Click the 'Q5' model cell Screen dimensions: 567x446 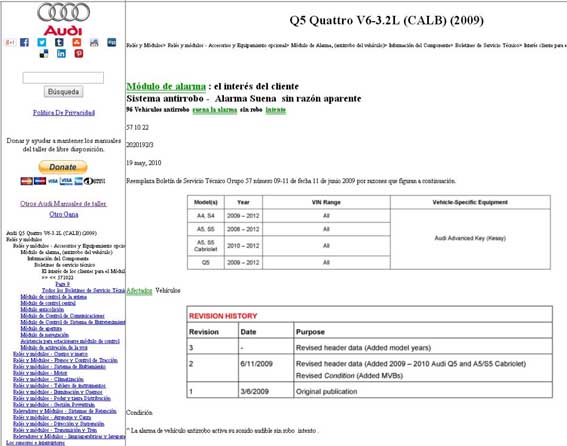click(x=206, y=263)
